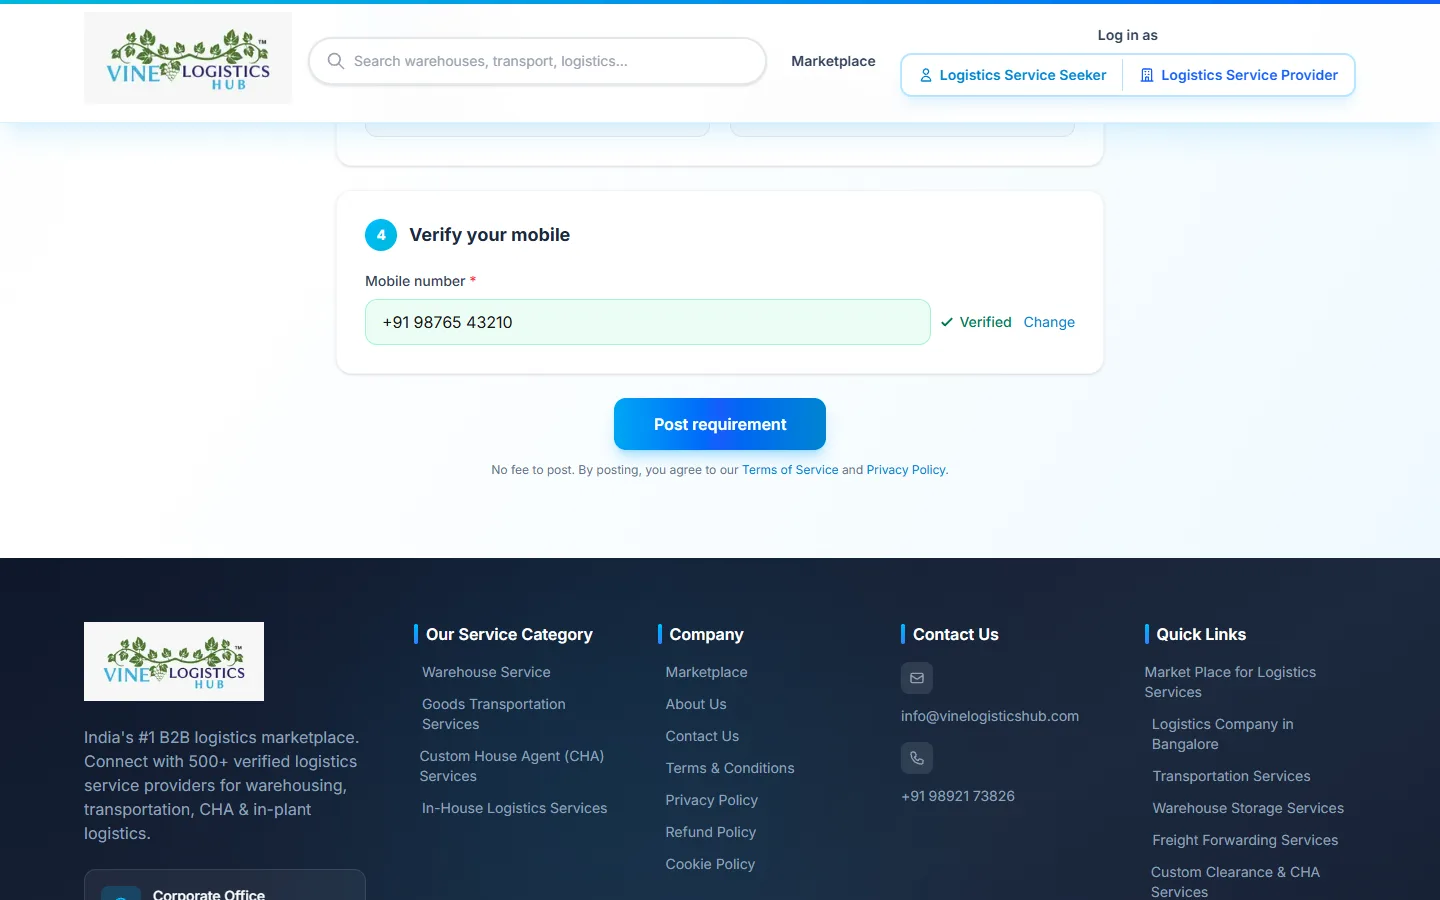The width and height of the screenshot is (1440, 900).
Task: Click the green Verified checkmark icon
Action: pyautogui.click(x=947, y=322)
